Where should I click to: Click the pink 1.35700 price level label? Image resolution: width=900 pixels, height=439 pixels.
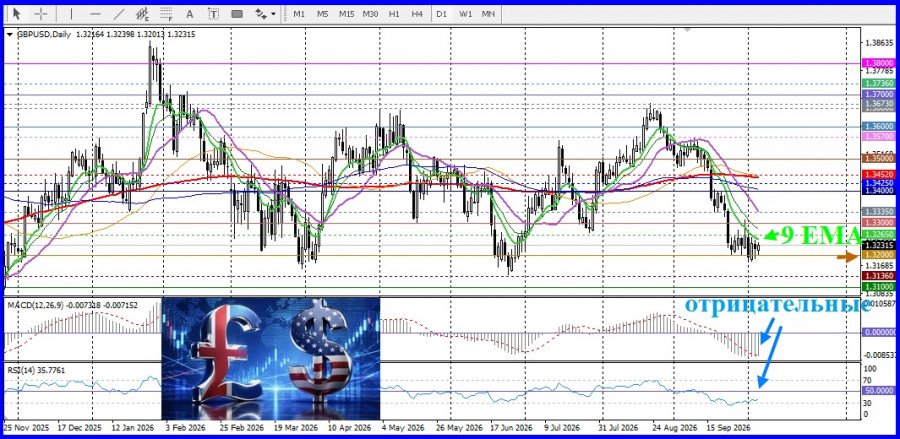click(x=879, y=137)
